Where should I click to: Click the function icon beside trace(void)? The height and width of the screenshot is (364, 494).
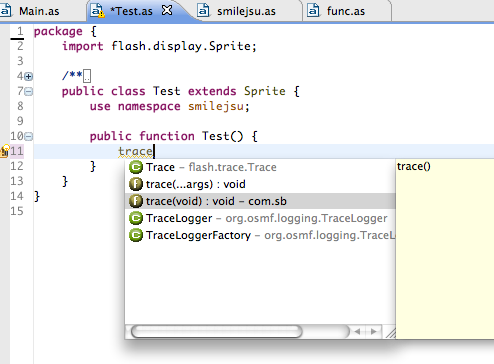[x=136, y=201]
